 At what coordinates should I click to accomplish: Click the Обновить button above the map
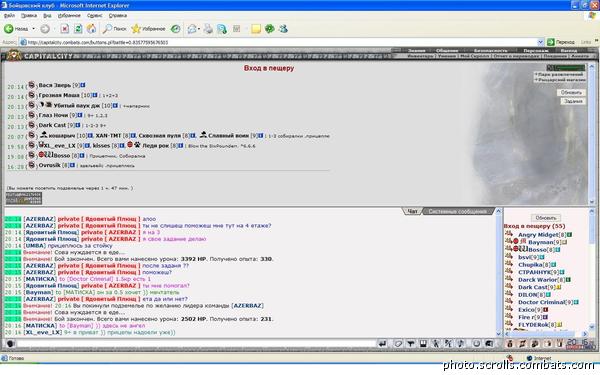pyautogui.click(x=571, y=93)
